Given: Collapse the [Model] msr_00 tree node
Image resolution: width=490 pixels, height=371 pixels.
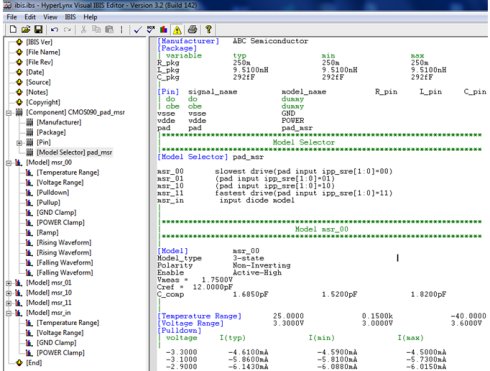Looking at the screenshot, I should (x=9, y=163).
